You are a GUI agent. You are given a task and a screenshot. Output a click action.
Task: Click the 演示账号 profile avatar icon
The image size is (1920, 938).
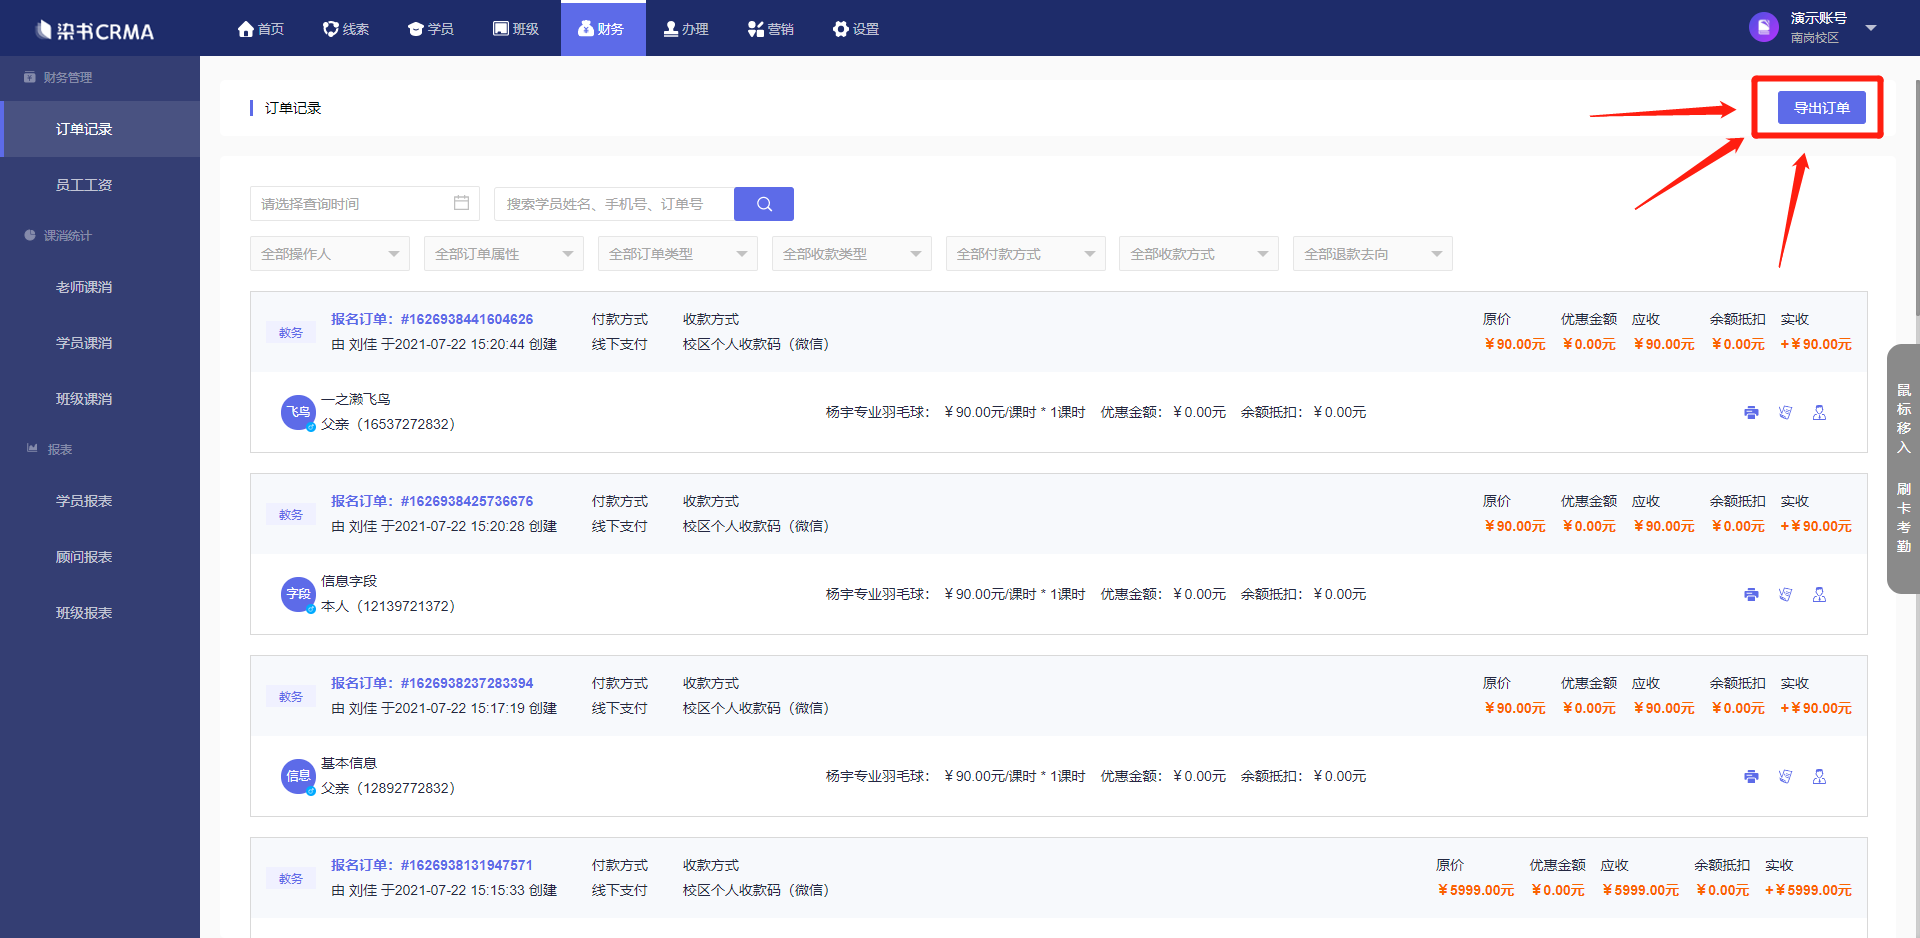coord(1763,27)
